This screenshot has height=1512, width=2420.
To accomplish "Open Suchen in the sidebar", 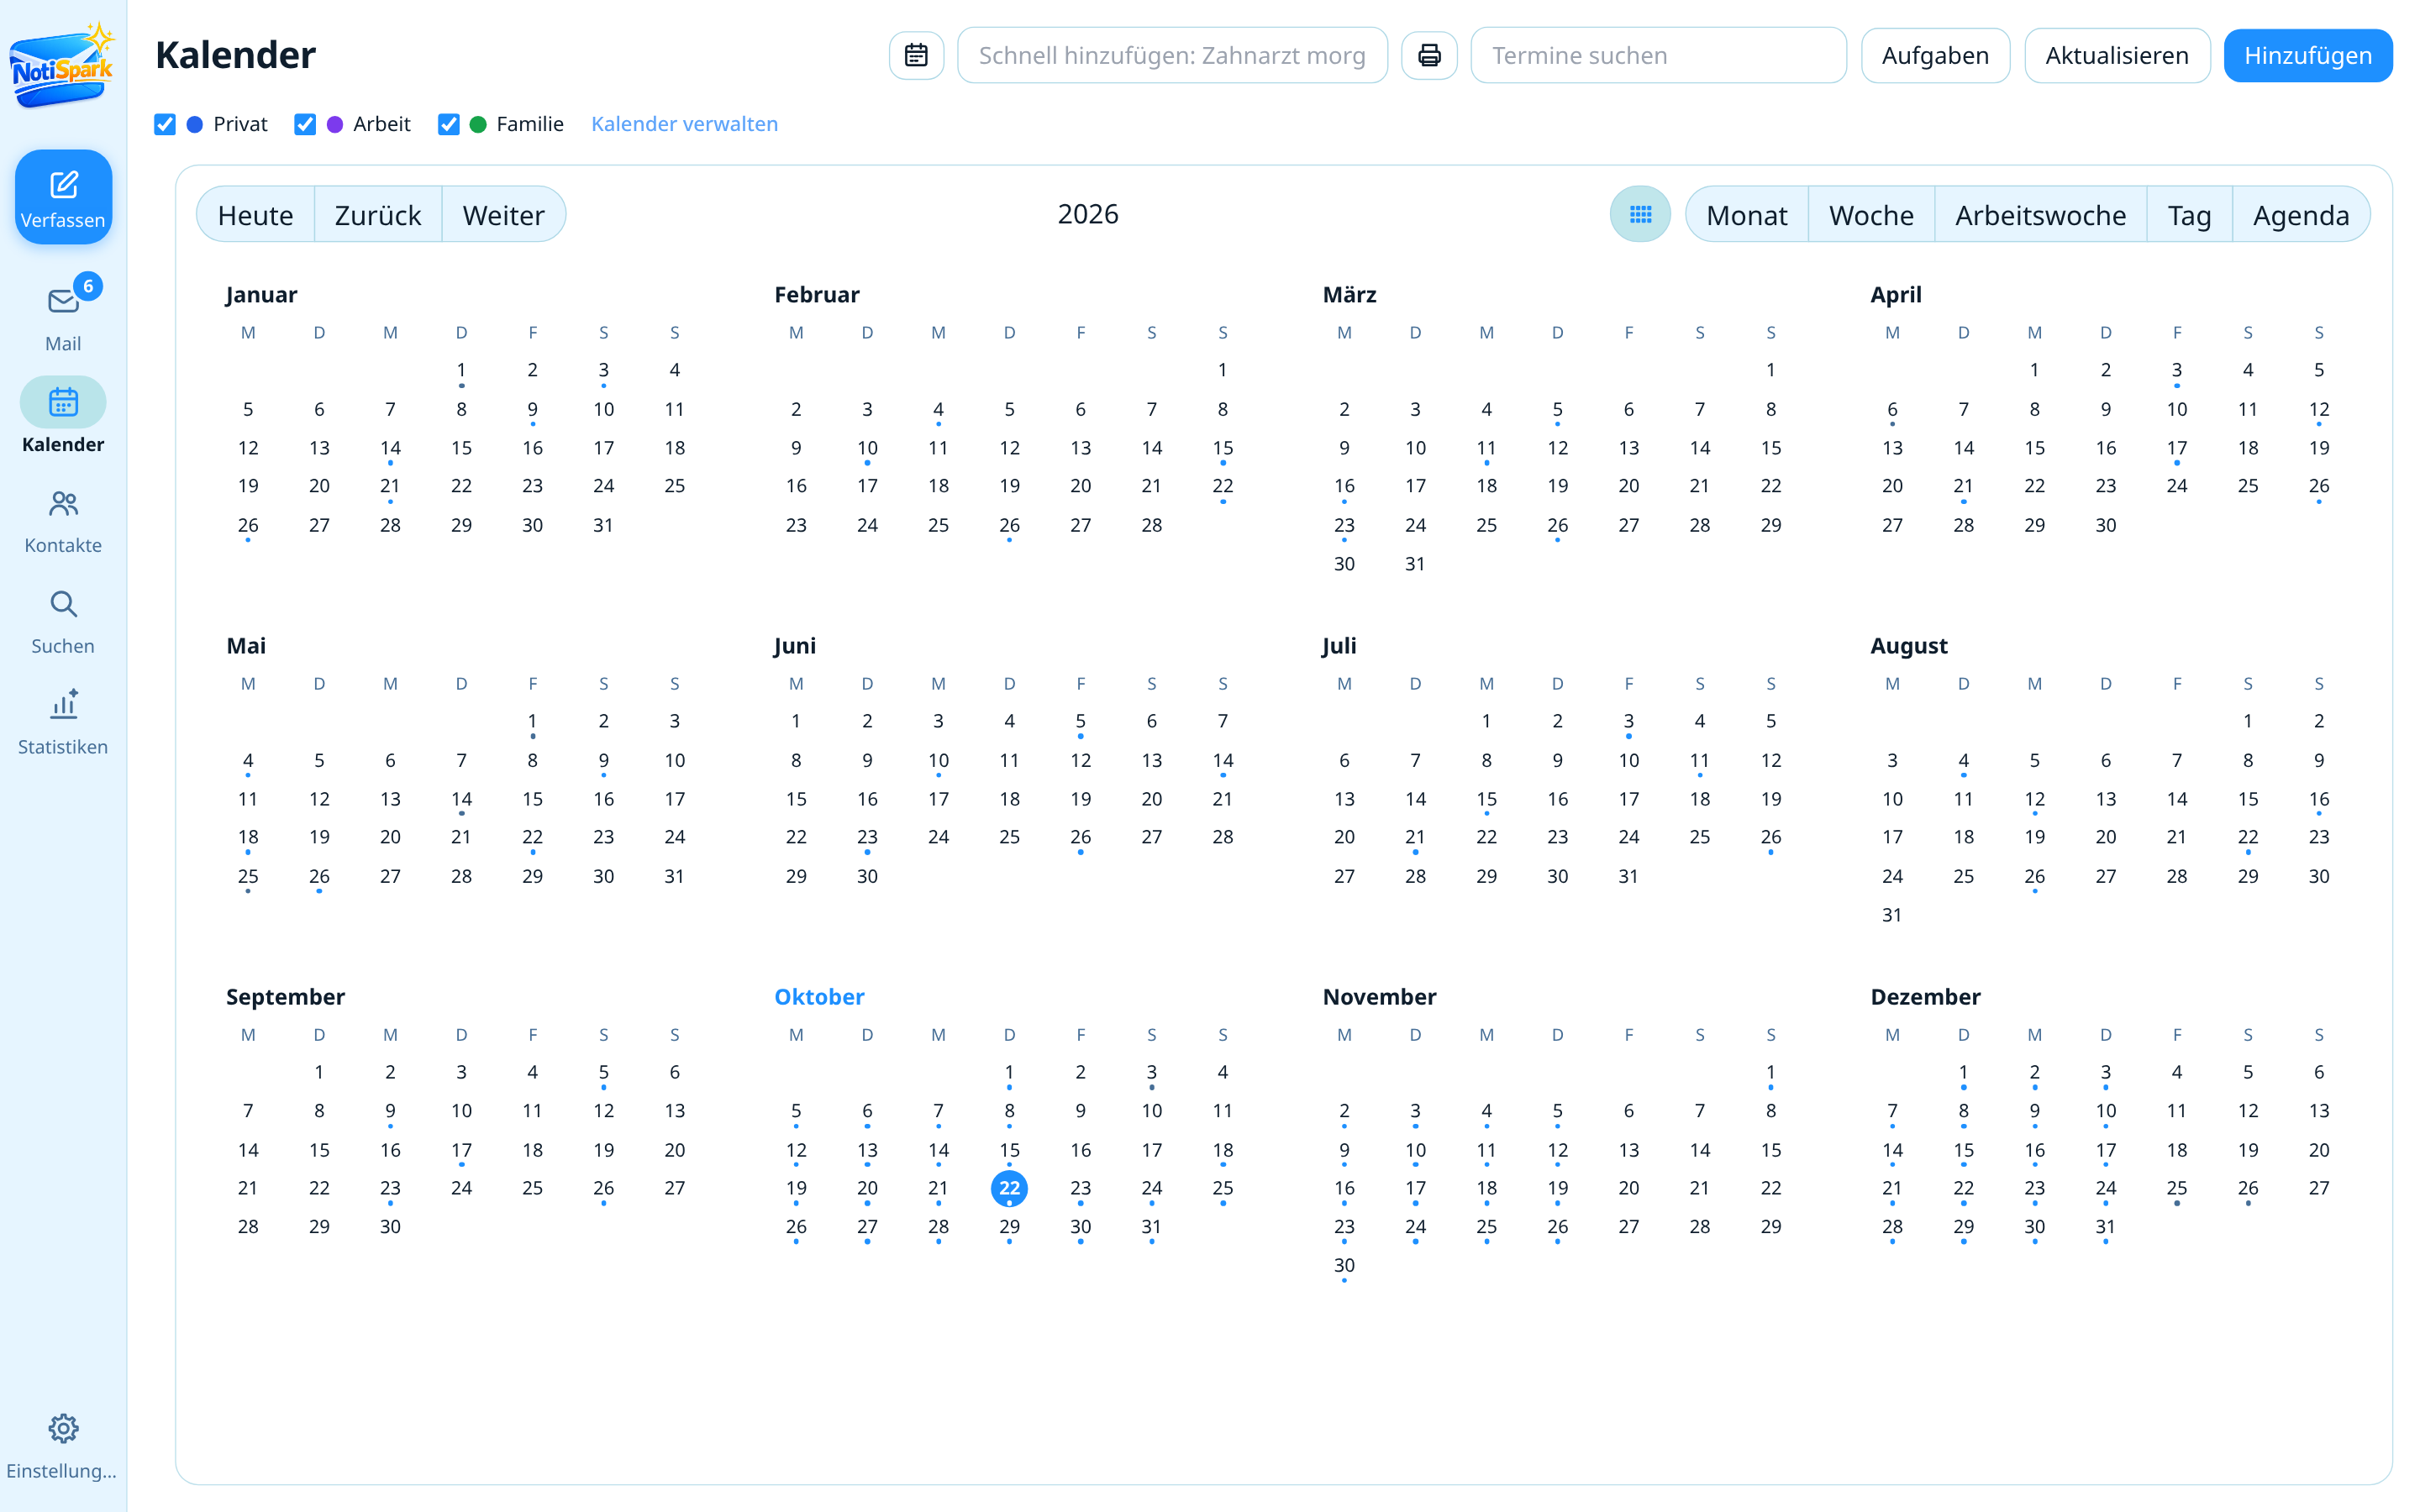I will coord(63,621).
